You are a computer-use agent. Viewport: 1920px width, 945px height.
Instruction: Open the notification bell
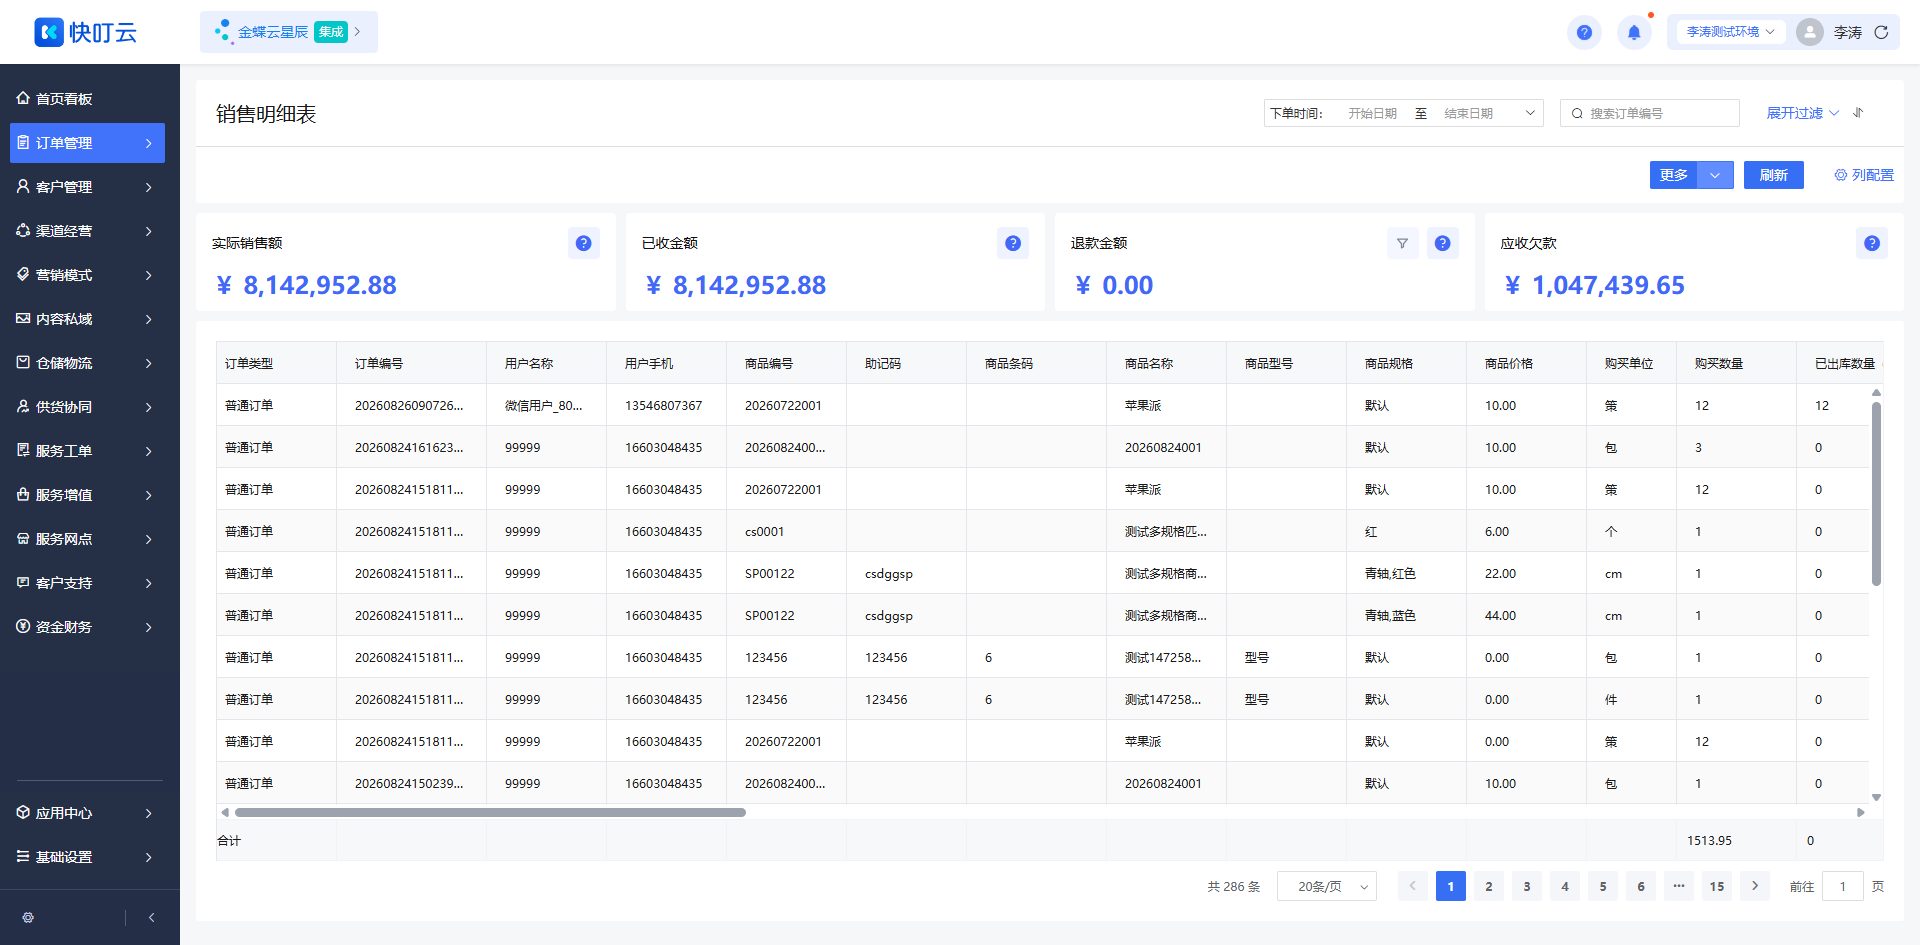click(x=1634, y=32)
